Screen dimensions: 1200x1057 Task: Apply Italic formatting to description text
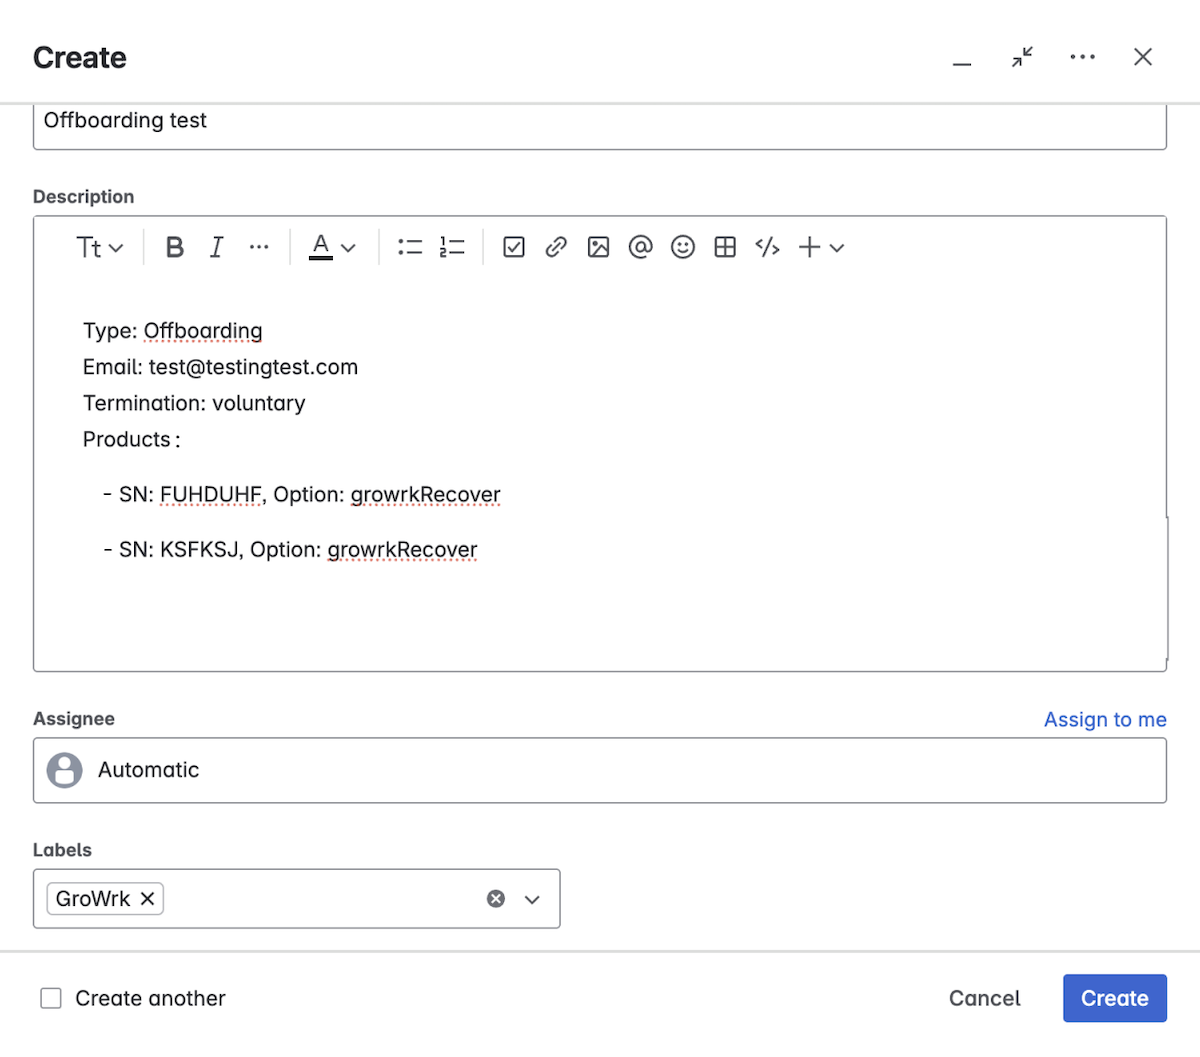[216, 247]
